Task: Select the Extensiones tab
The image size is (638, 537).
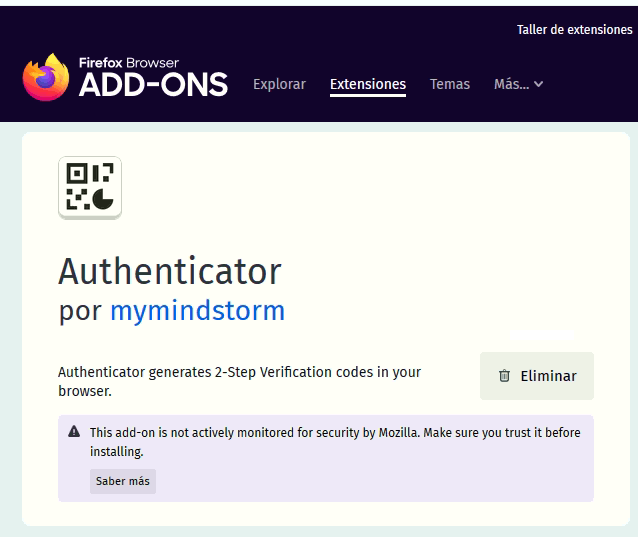Action: 368,85
